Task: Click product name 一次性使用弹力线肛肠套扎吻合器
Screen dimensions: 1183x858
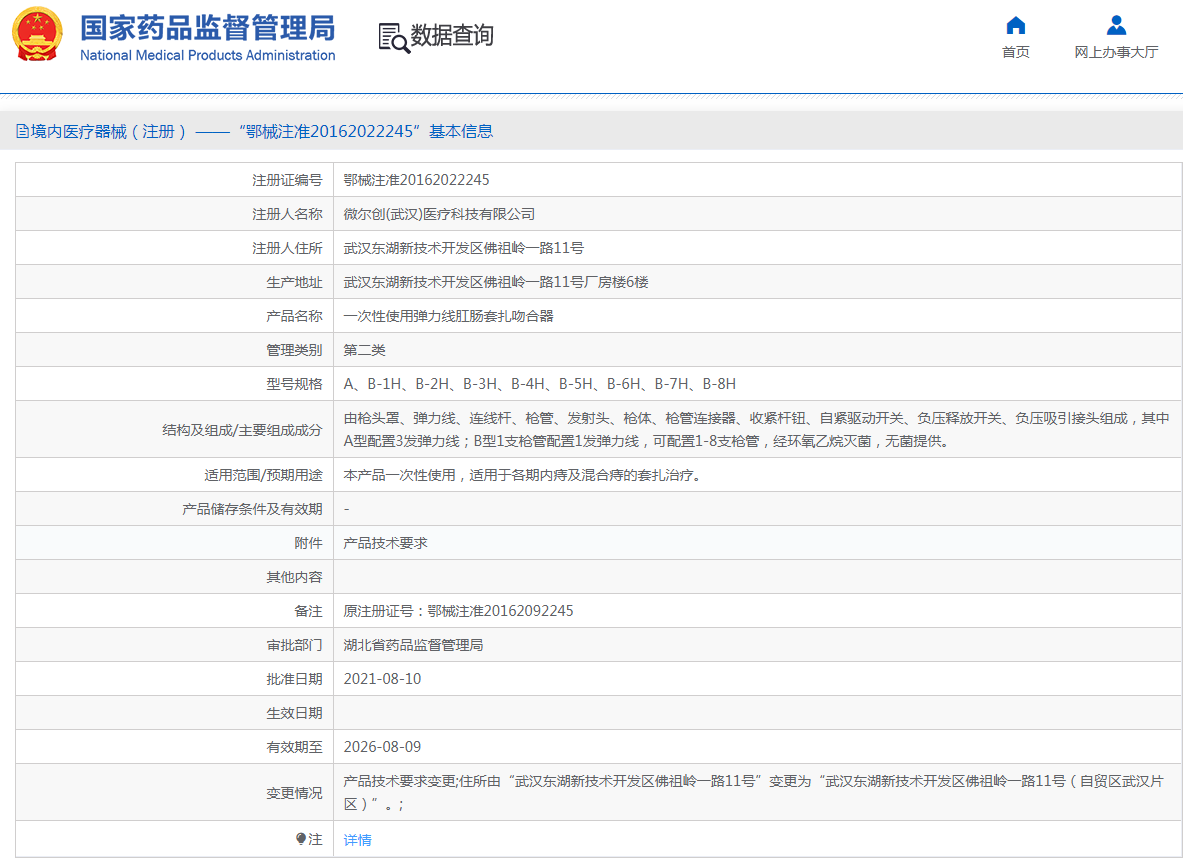Action: (x=448, y=316)
